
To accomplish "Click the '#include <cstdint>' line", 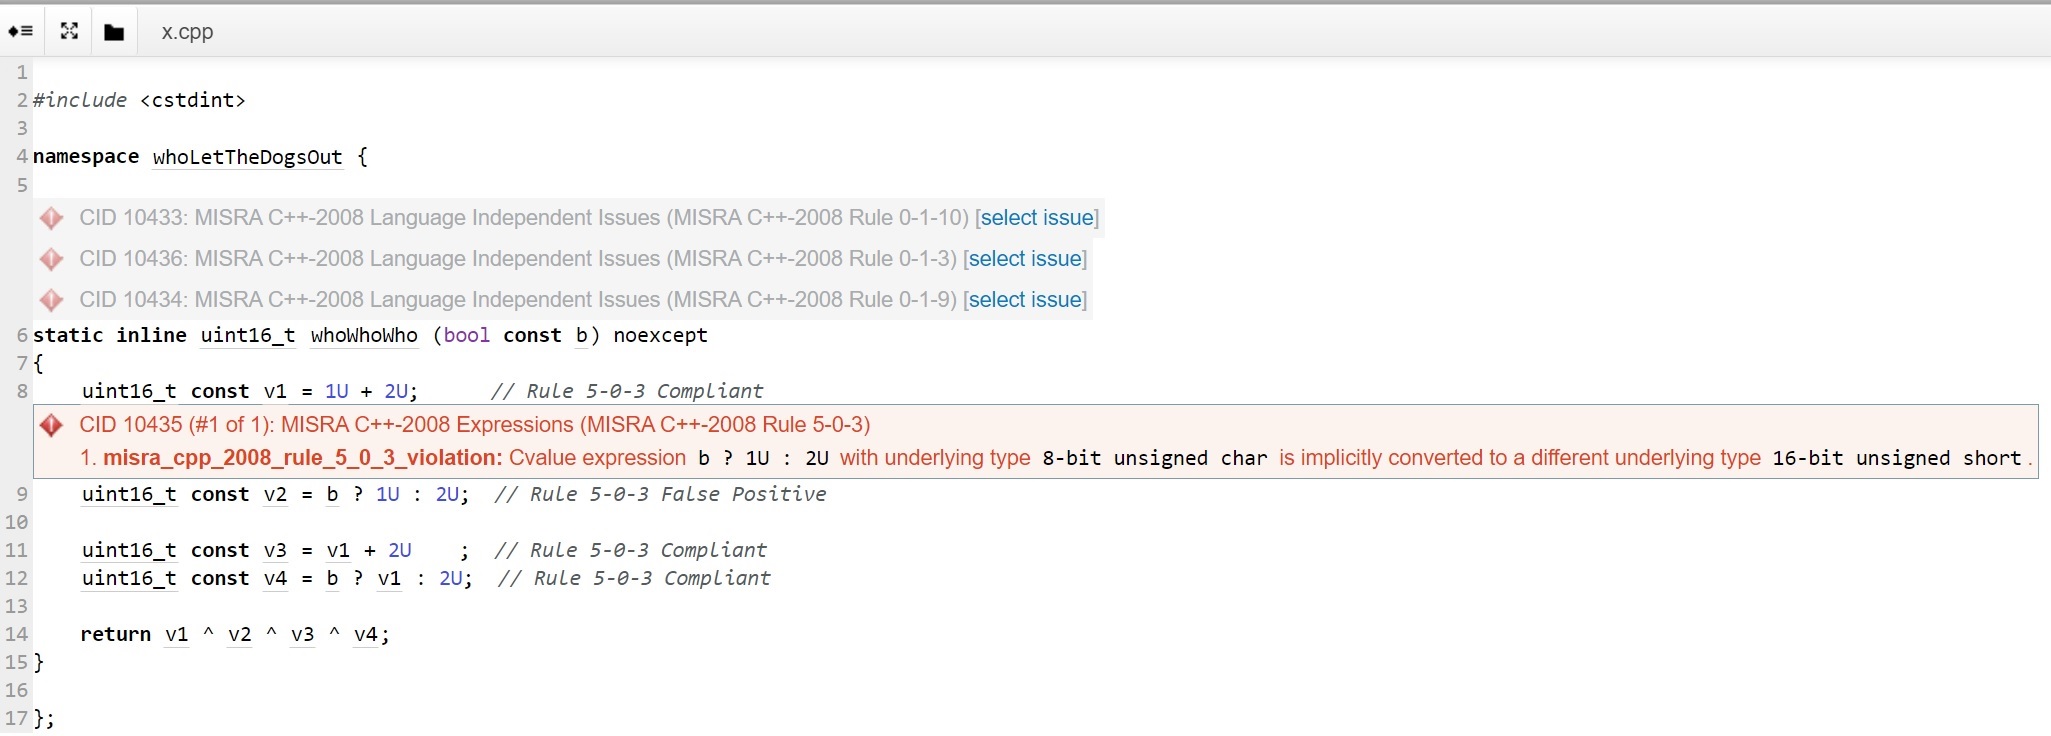I will click(139, 100).
